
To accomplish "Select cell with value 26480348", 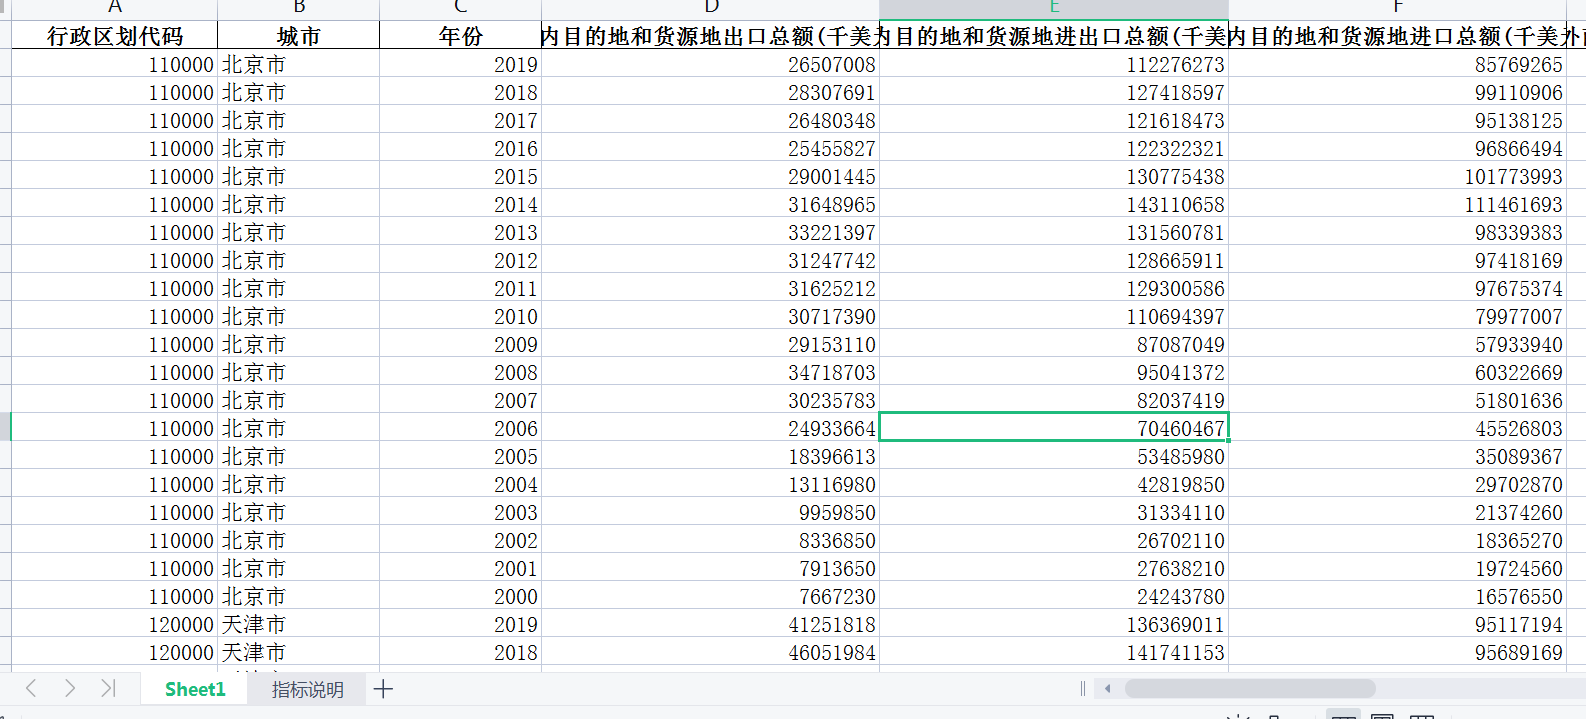I will pyautogui.click(x=710, y=120).
